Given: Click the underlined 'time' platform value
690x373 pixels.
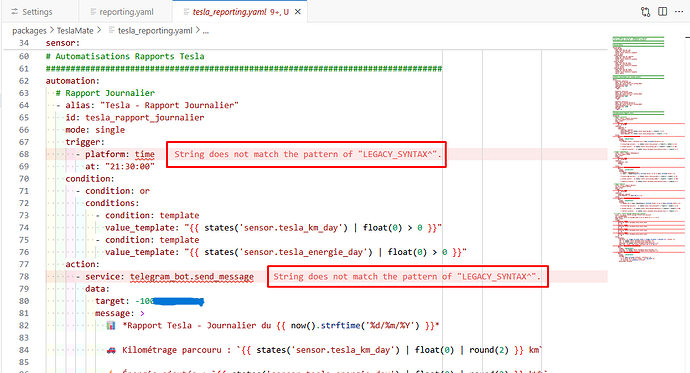Looking at the screenshot, I should tap(145, 154).
